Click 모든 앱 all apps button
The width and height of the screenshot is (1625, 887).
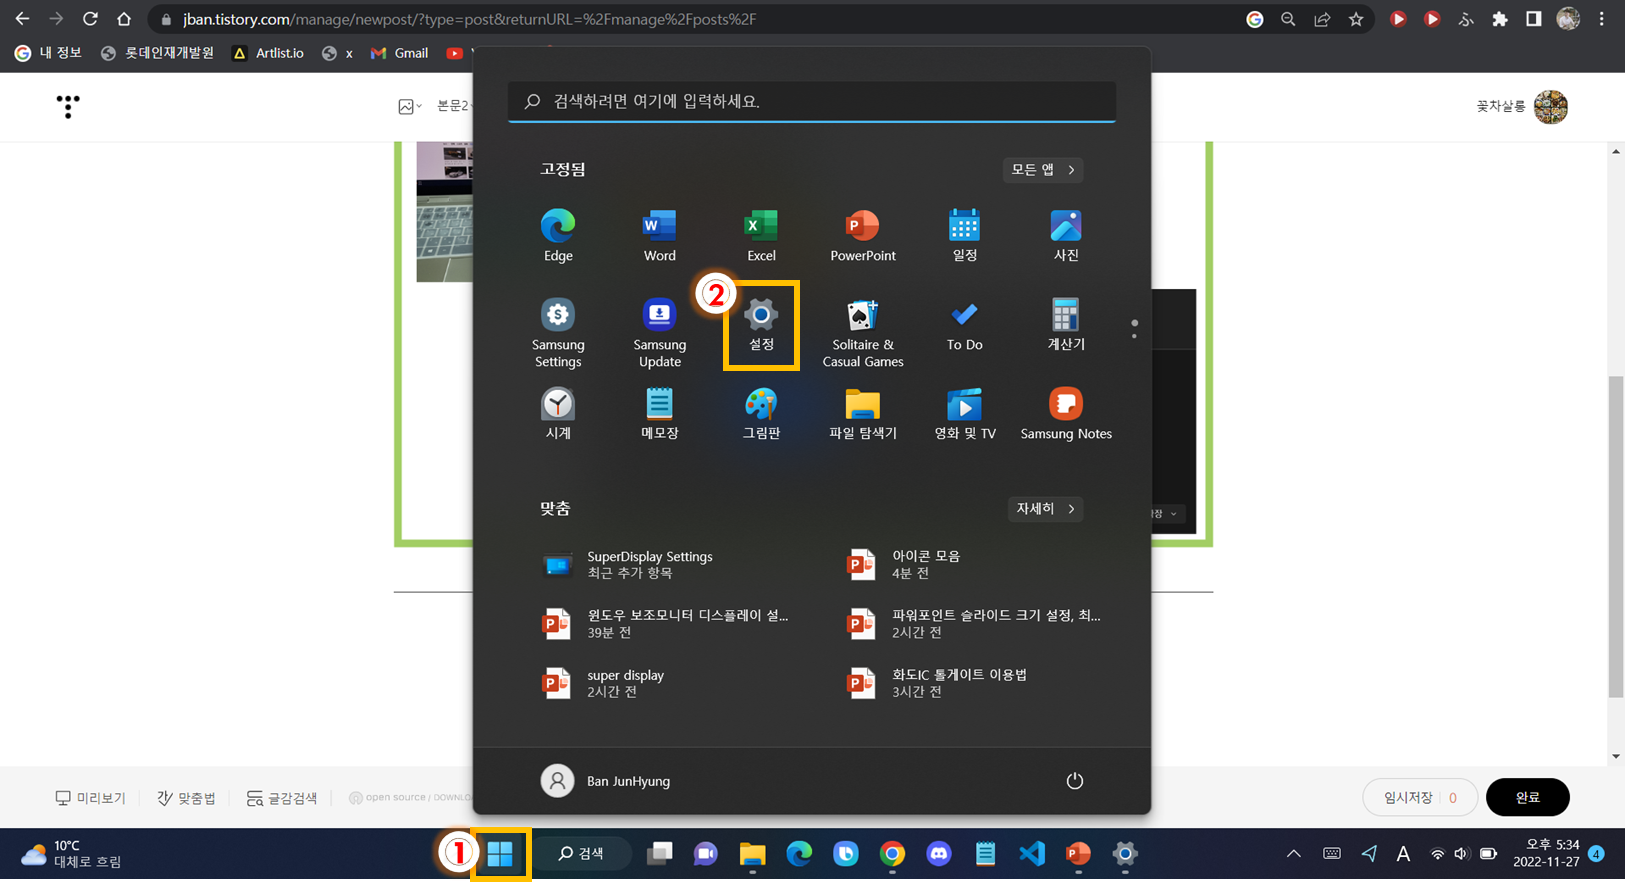[1043, 170]
